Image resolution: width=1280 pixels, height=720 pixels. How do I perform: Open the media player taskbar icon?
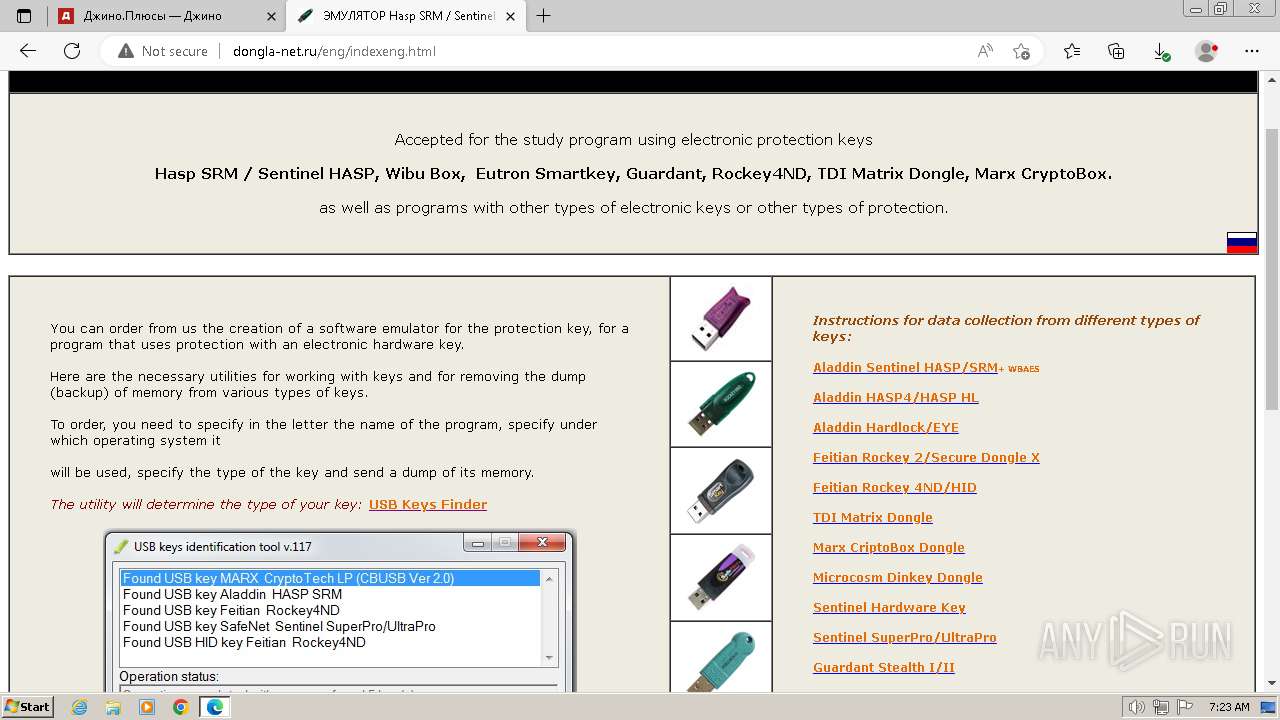click(147, 707)
